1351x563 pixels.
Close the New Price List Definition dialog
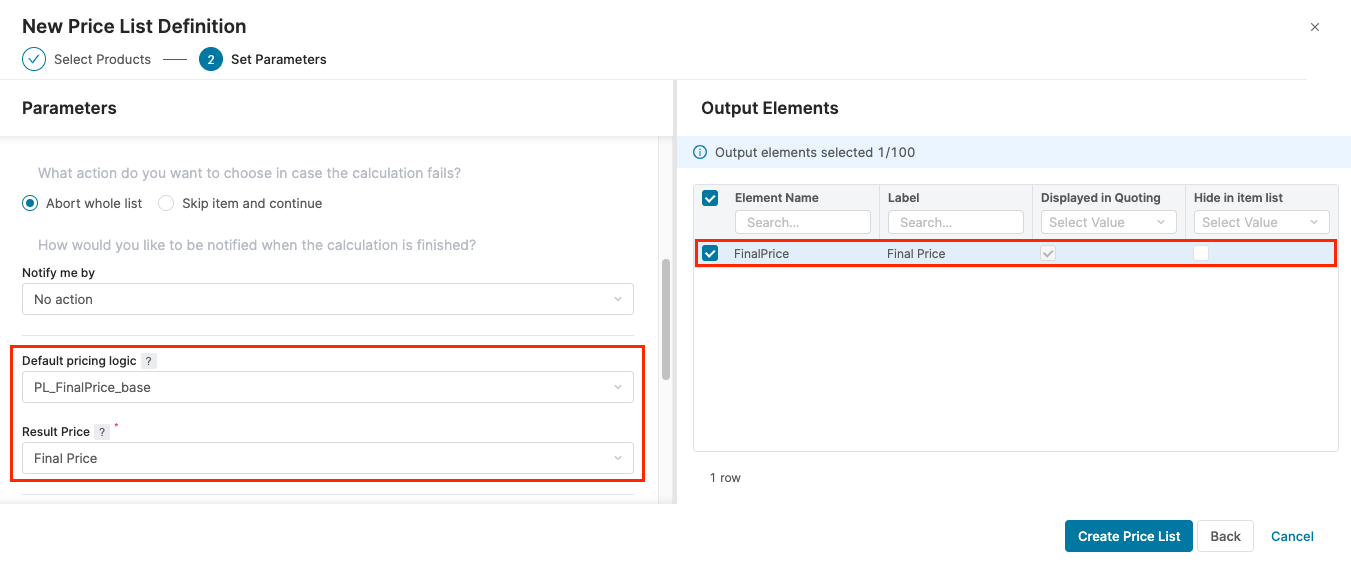(x=1315, y=27)
